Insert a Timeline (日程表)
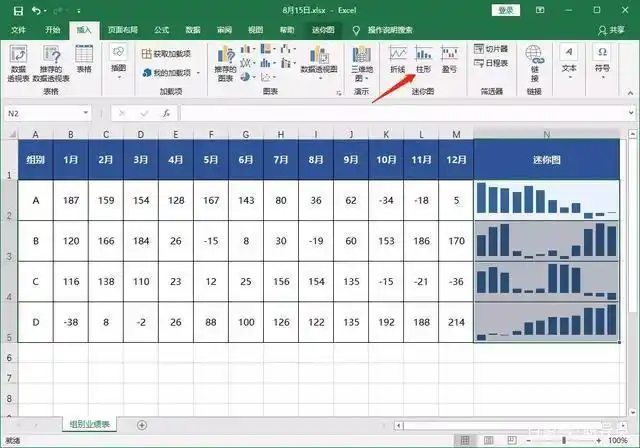640x448 pixels. (491, 63)
